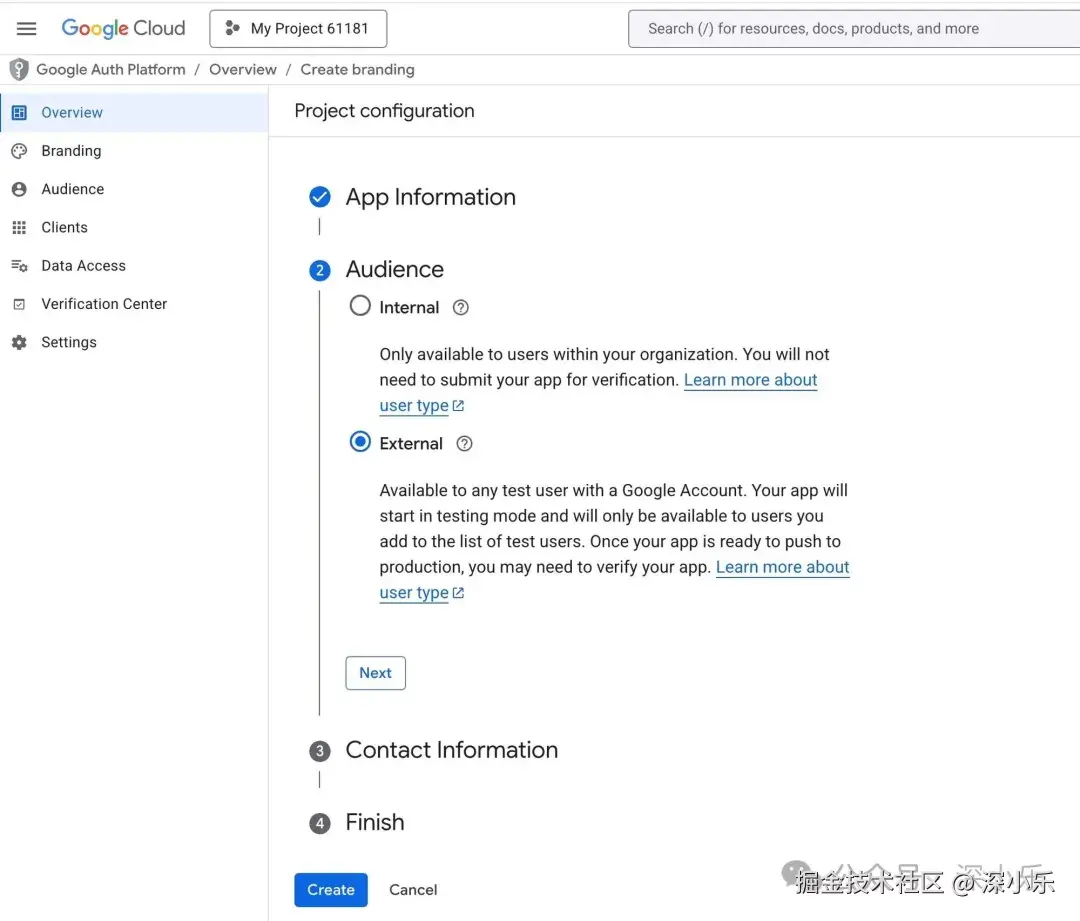Open the hamburger navigation menu
Viewport: 1080px width, 921px height.
(x=27, y=29)
